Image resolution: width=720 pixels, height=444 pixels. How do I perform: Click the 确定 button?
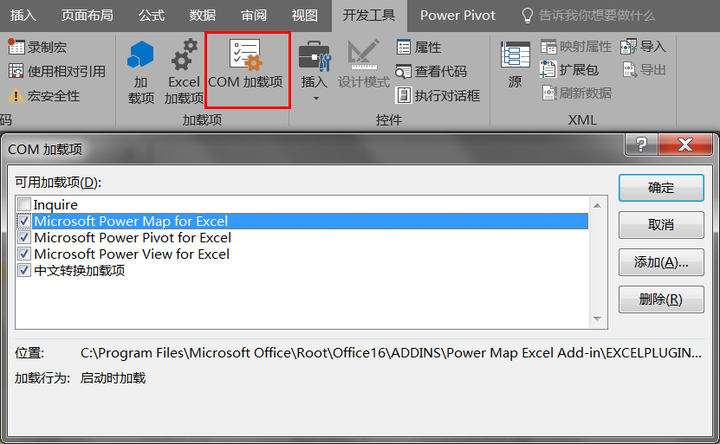tap(661, 188)
